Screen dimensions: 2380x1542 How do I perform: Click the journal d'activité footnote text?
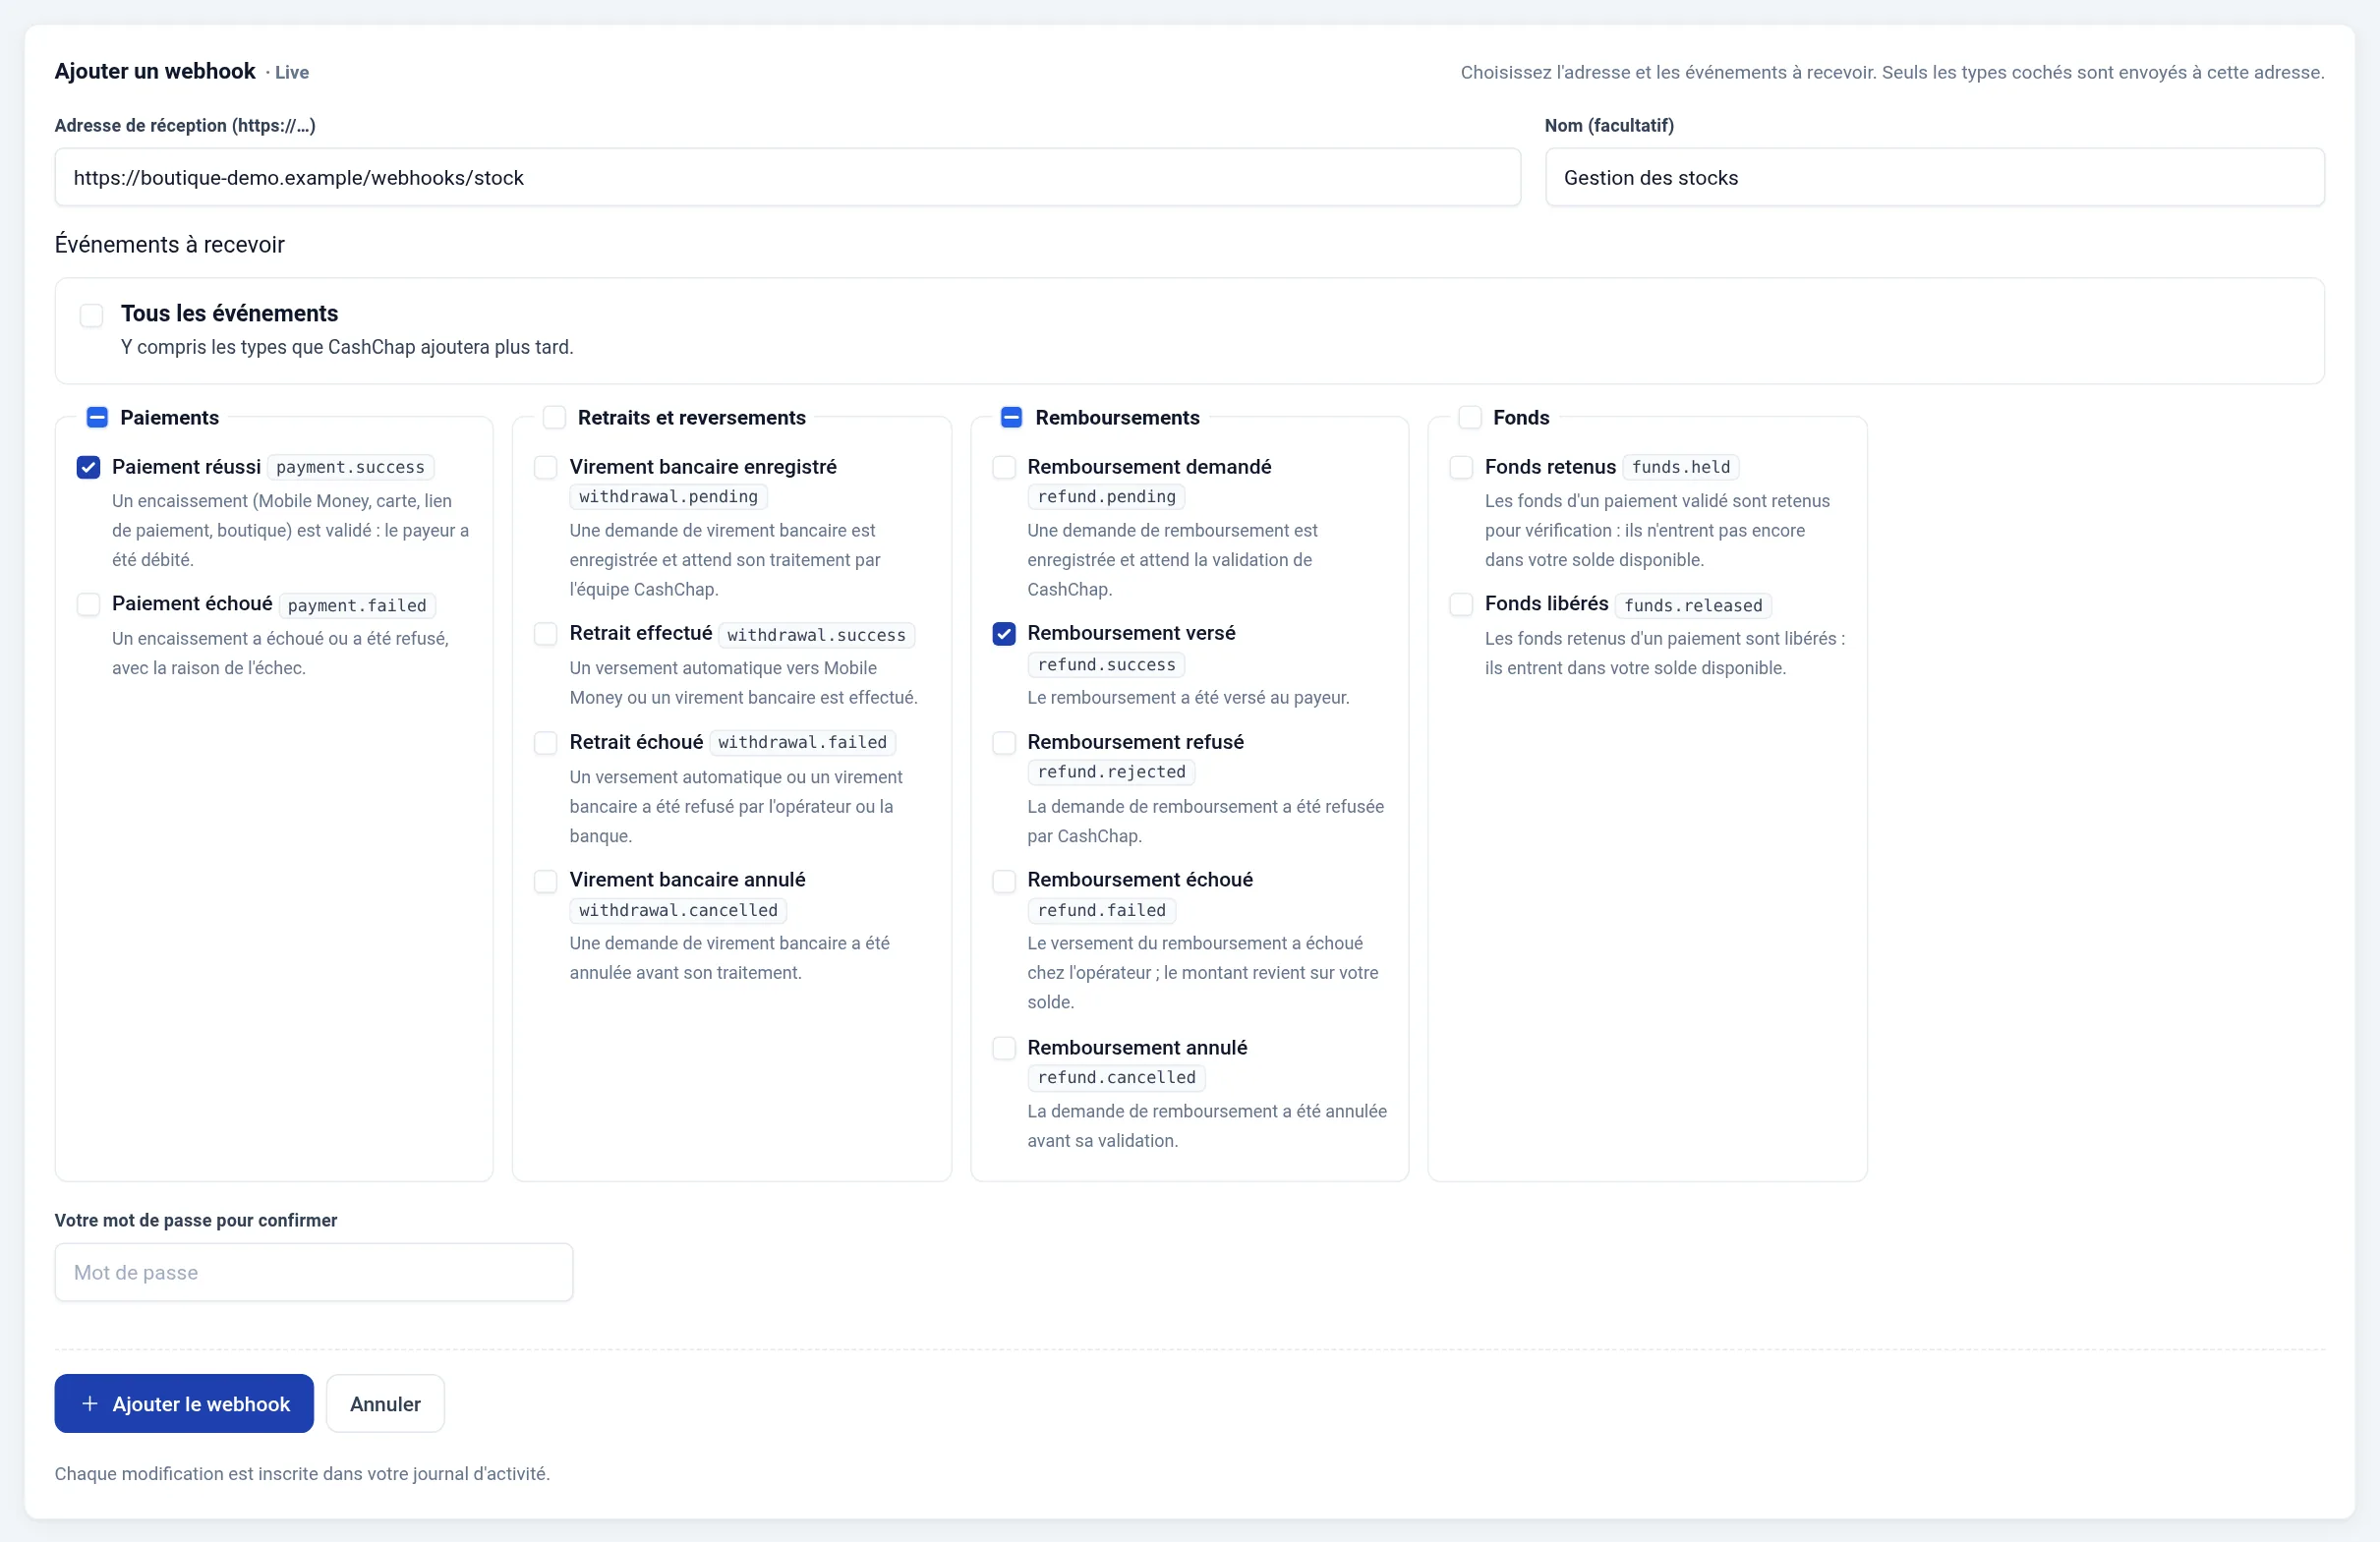point(302,1473)
